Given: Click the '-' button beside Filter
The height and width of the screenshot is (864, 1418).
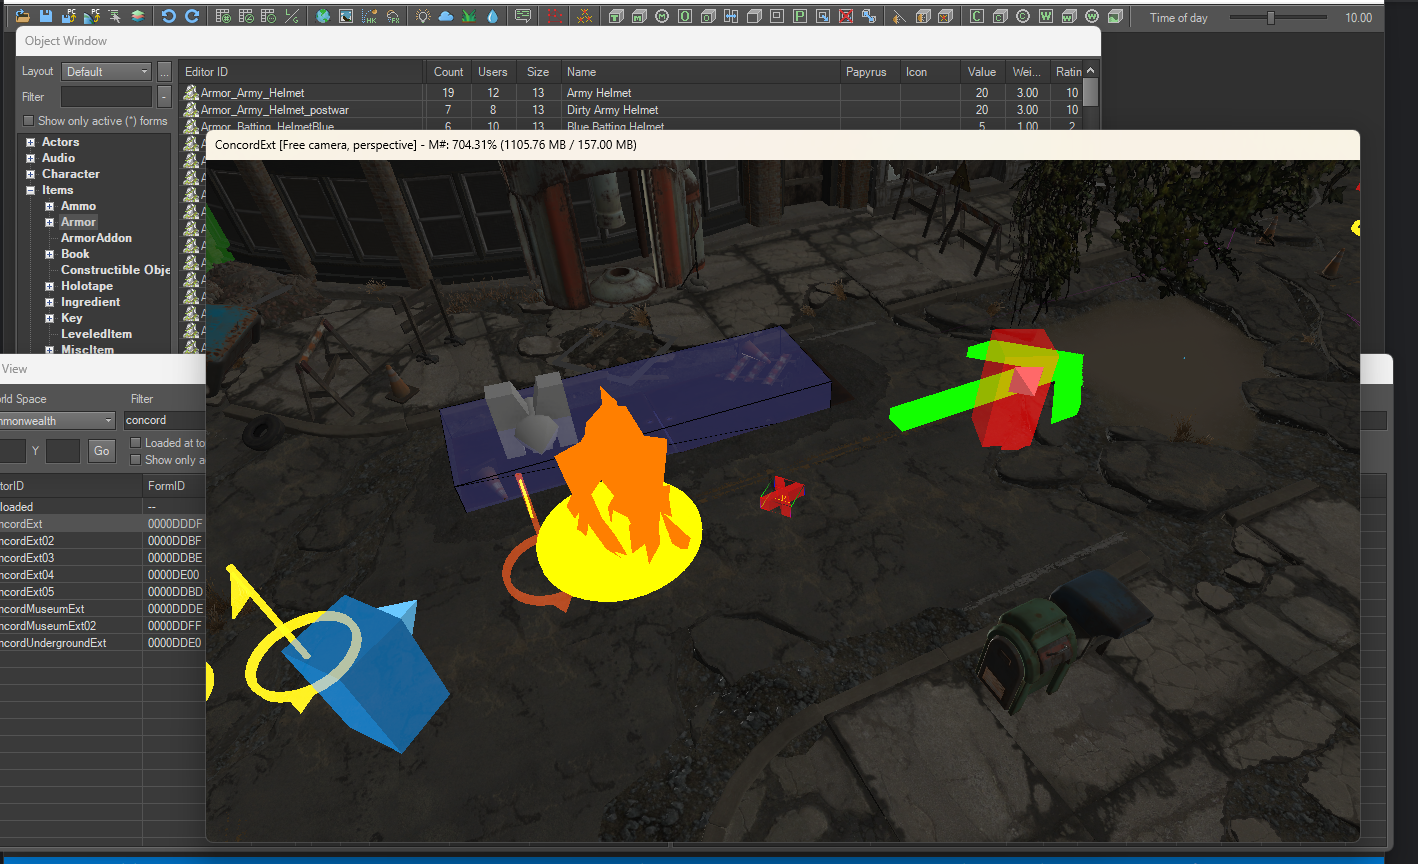Looking at the screenshot, I should [164, 97].
